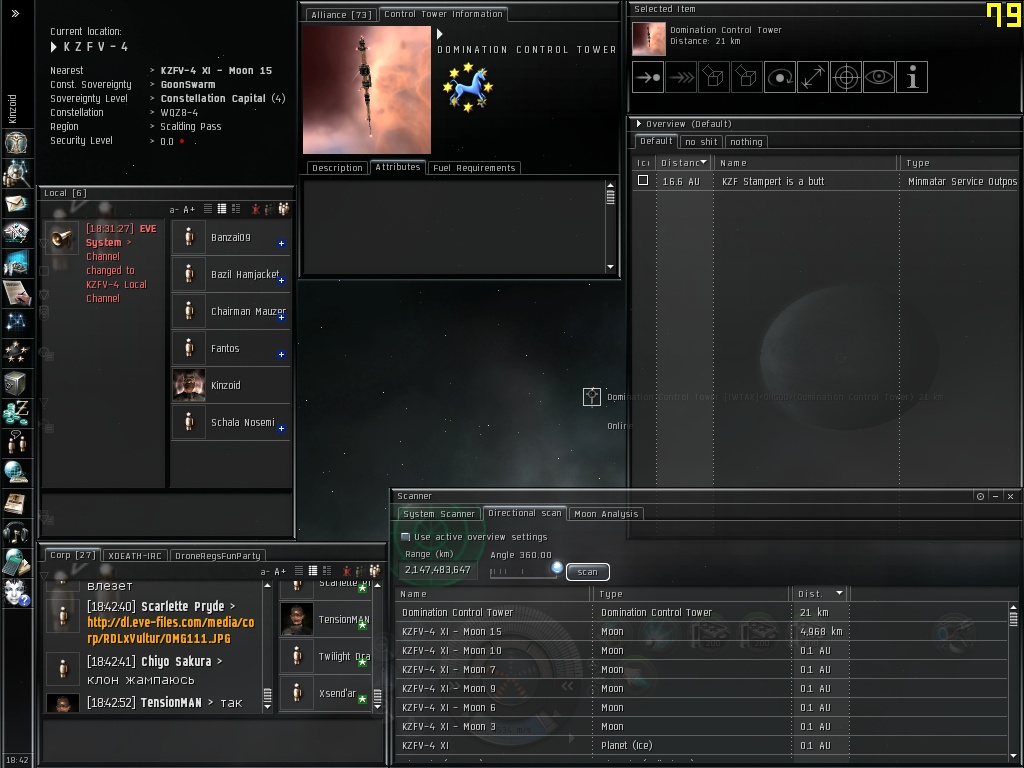Open the EVE Mail envelope icon
The width and height of the screenshot is (1024, 768).
pyautogui.click(x=16, y=204)
